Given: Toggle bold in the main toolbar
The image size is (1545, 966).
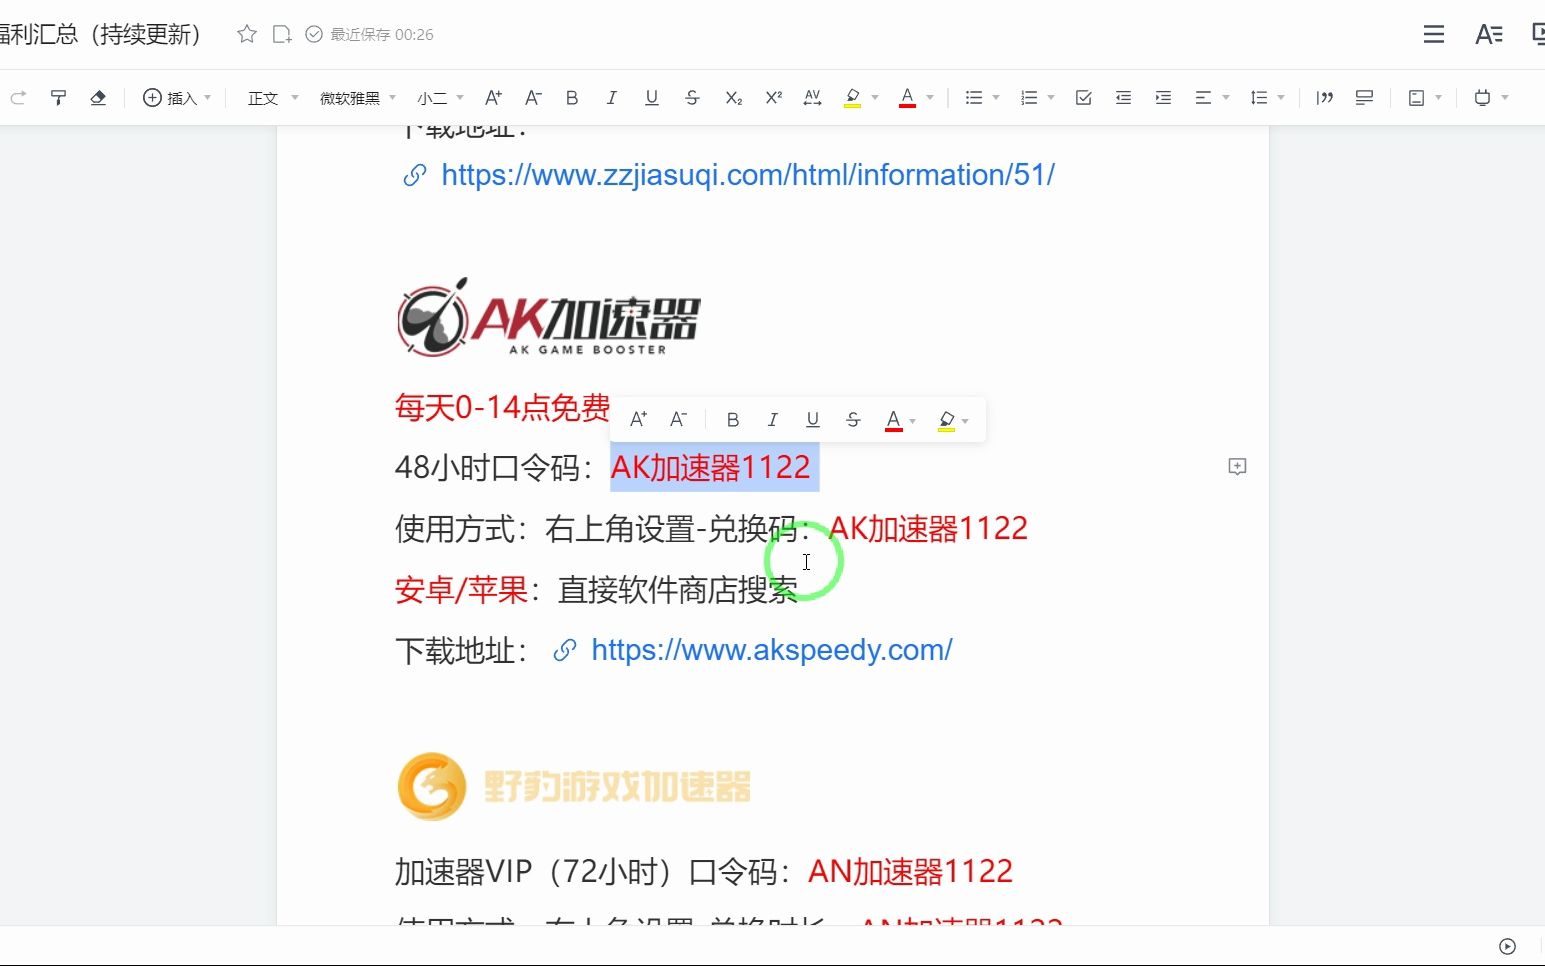Looking at the screenshot, I should pyautogui.click(x=572, y=98).
